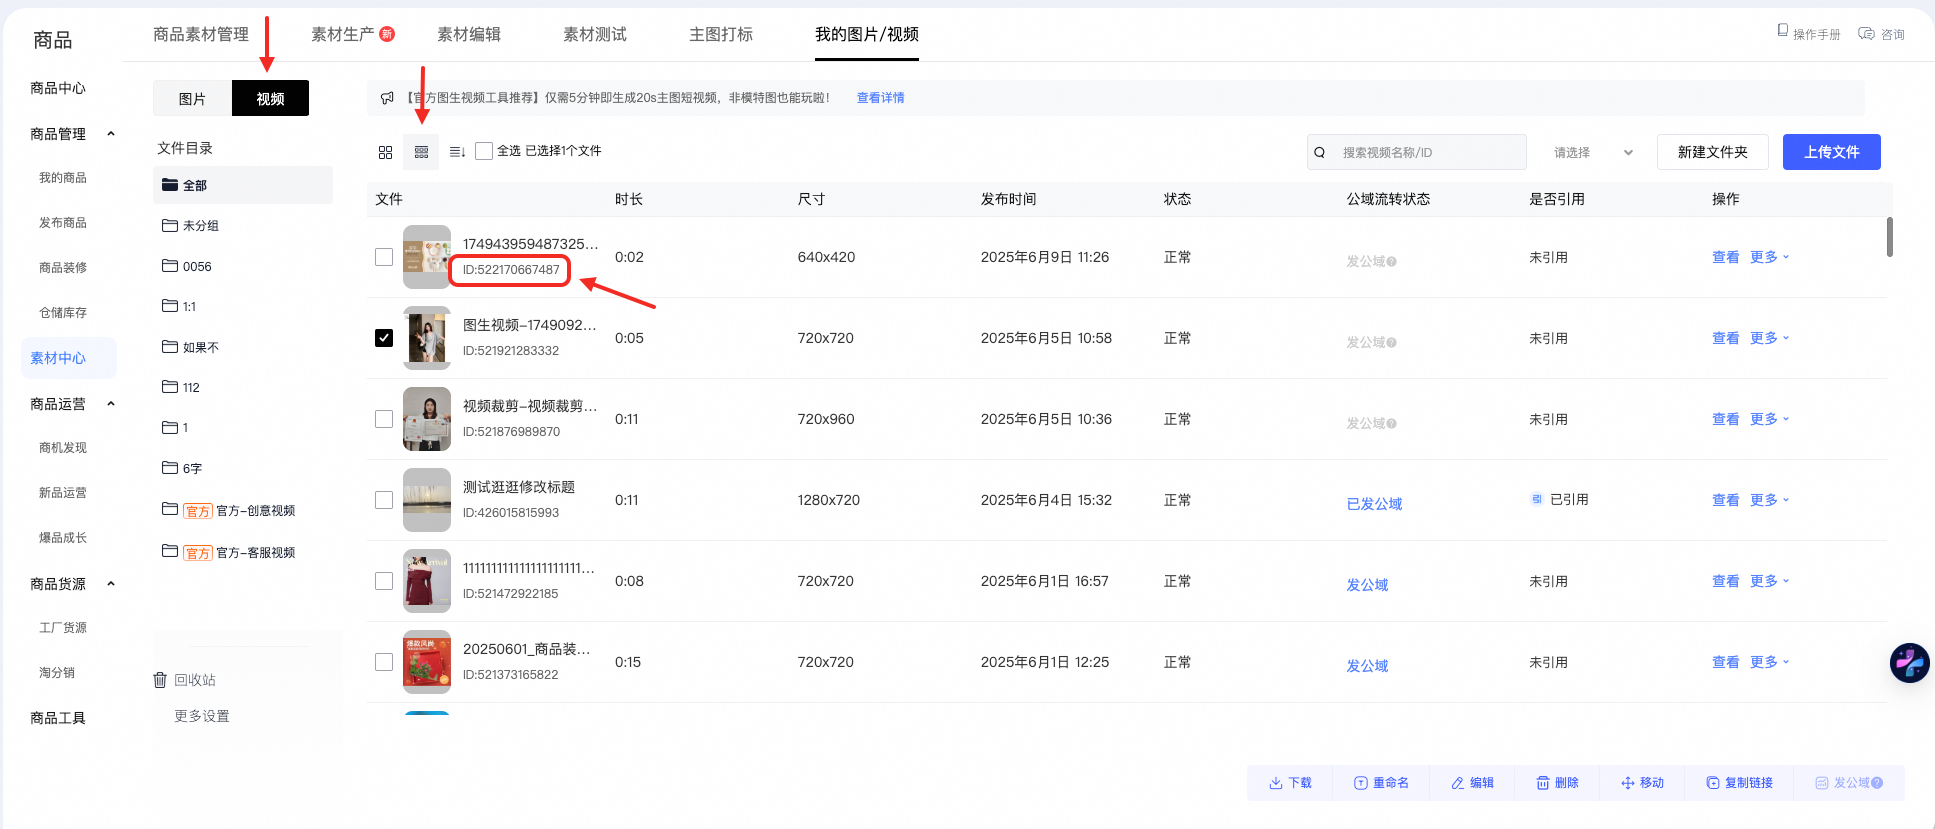The width and height of the screenshot is (1935, 829).
Task: Open 更多 menu for 测试逛逛修改标题 row
Action: click(x=1769, y=500)
